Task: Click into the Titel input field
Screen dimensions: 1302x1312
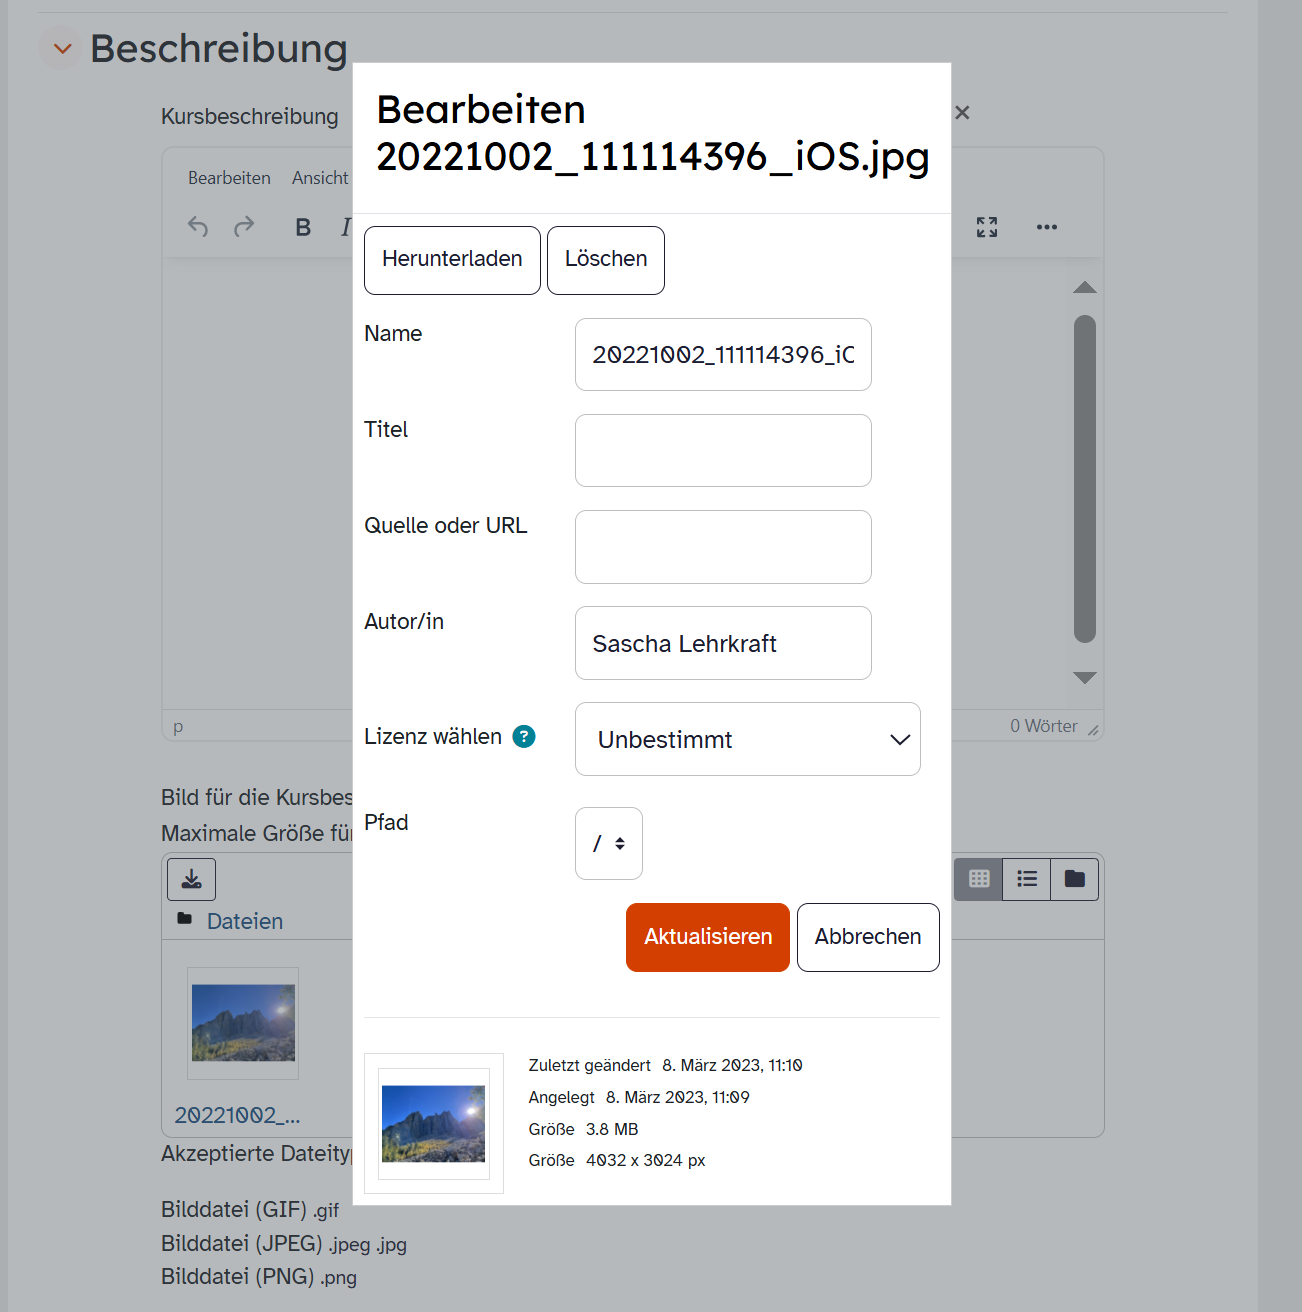Action: tap(723, 451)
